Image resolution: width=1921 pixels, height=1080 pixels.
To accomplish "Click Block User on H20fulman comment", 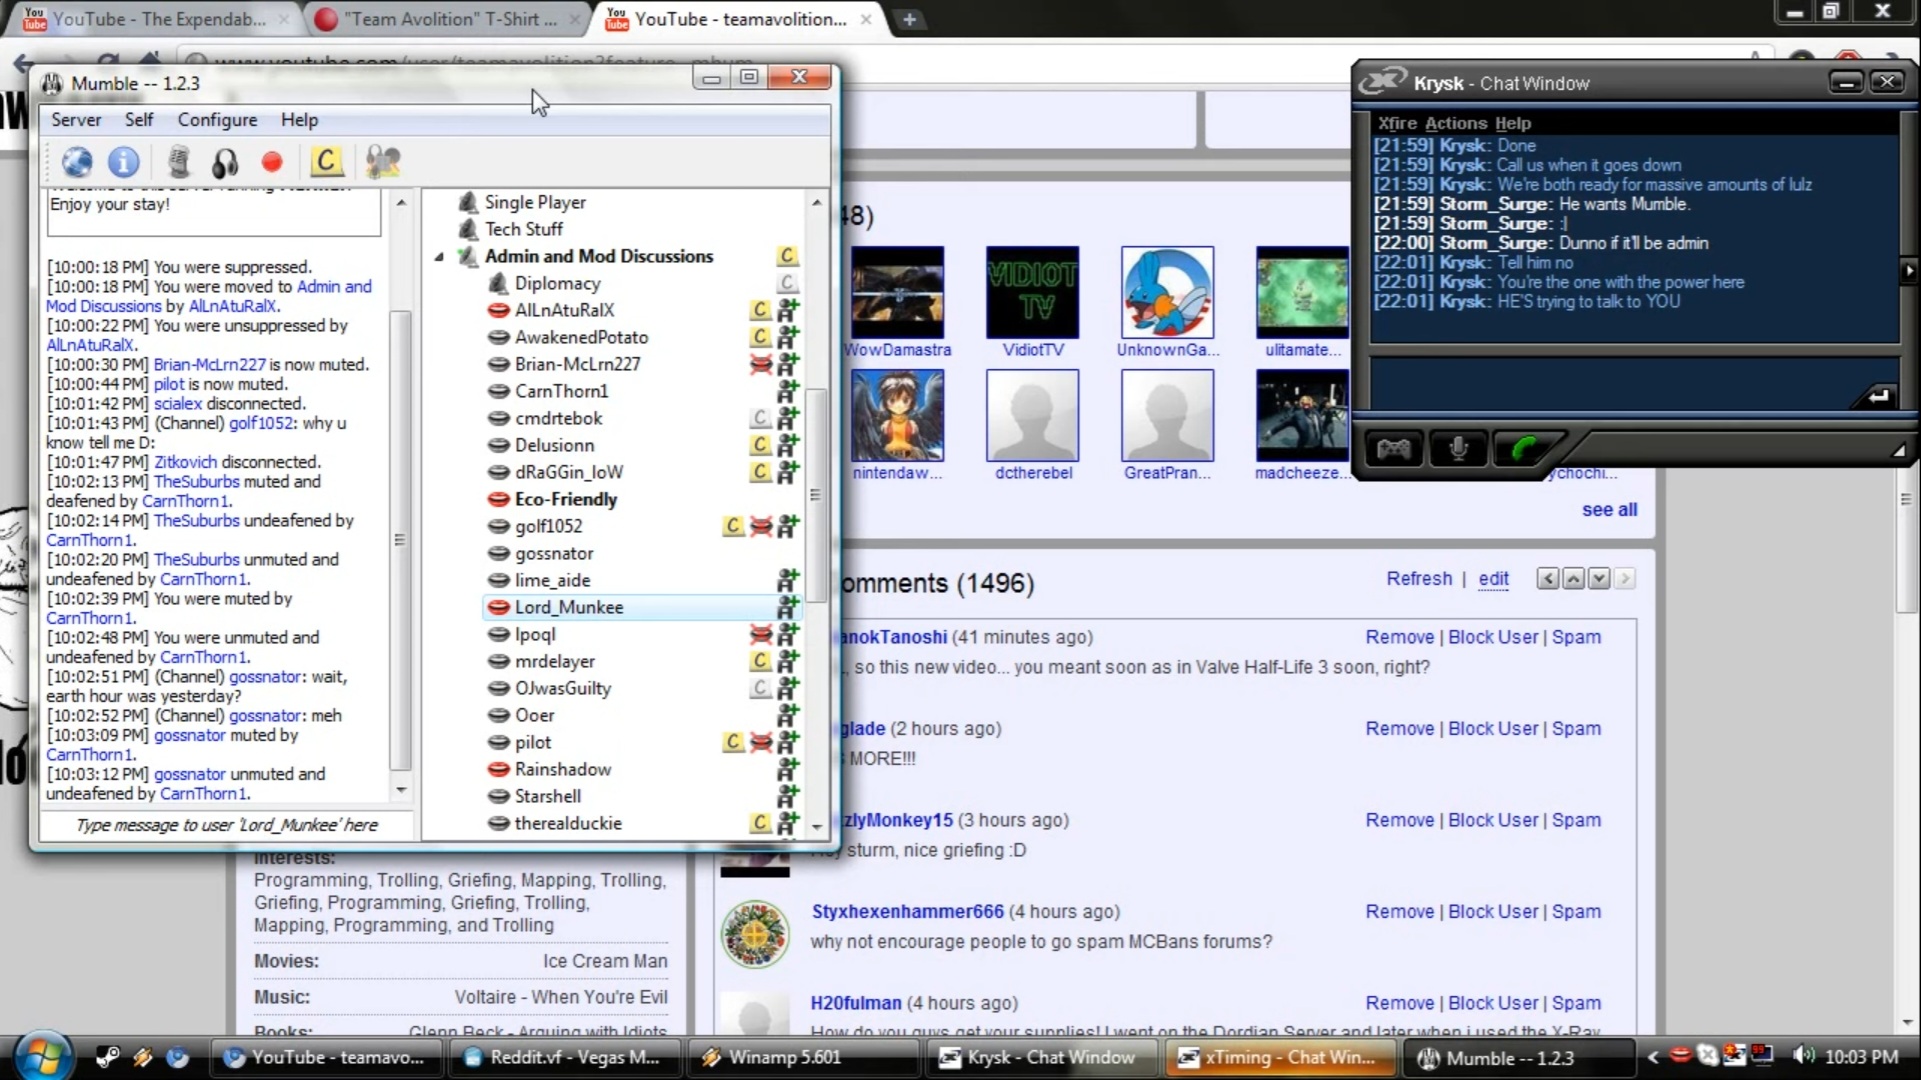I will (x=1493, y=1003).
